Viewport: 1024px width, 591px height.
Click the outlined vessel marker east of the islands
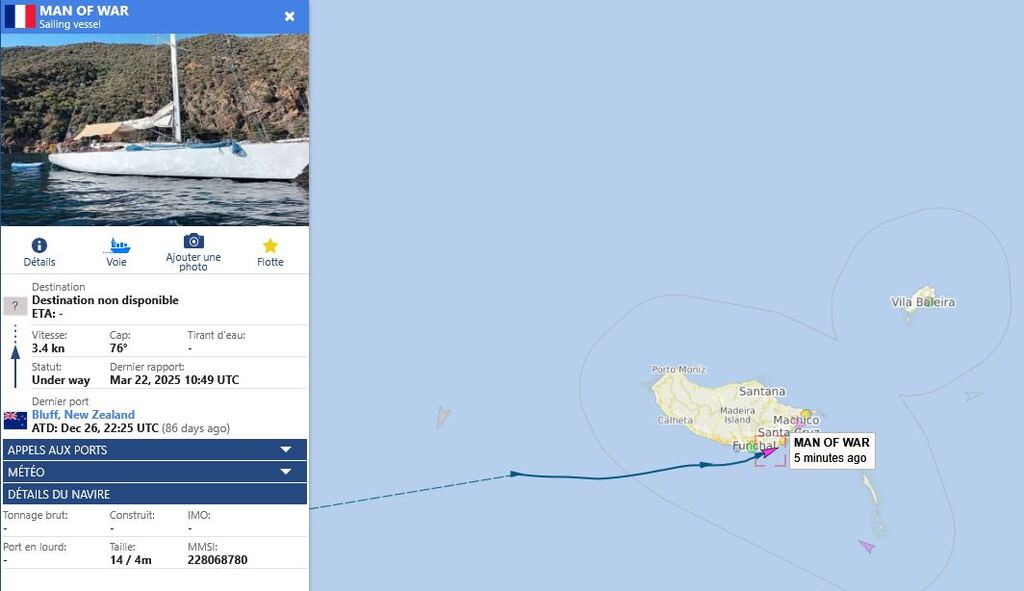974,396
